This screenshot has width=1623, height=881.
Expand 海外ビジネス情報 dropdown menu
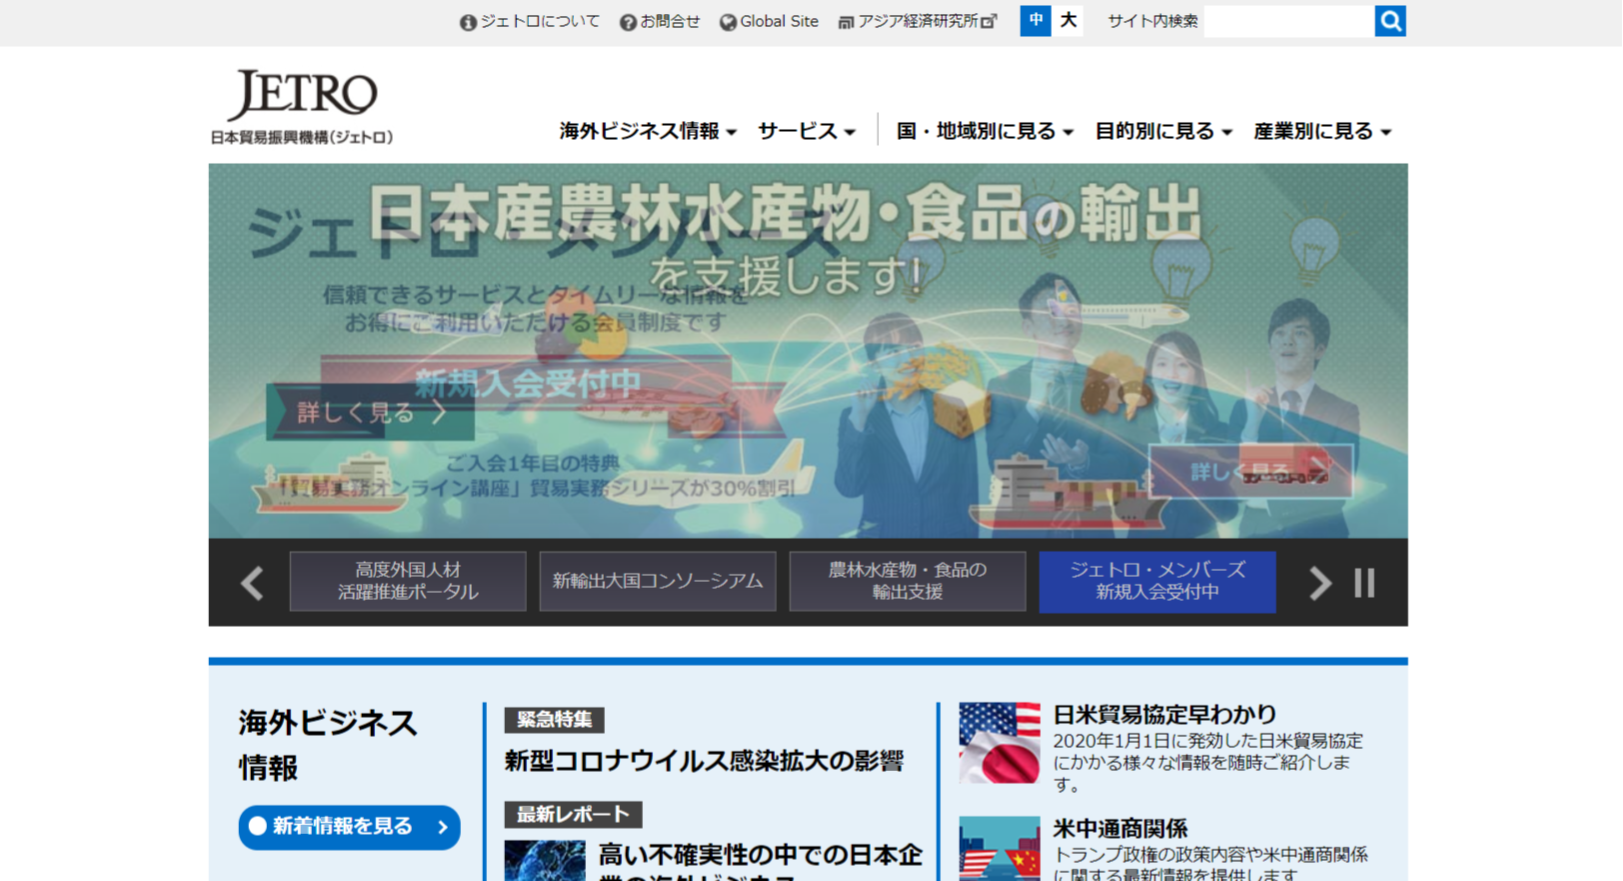click(x=647, y=131)
